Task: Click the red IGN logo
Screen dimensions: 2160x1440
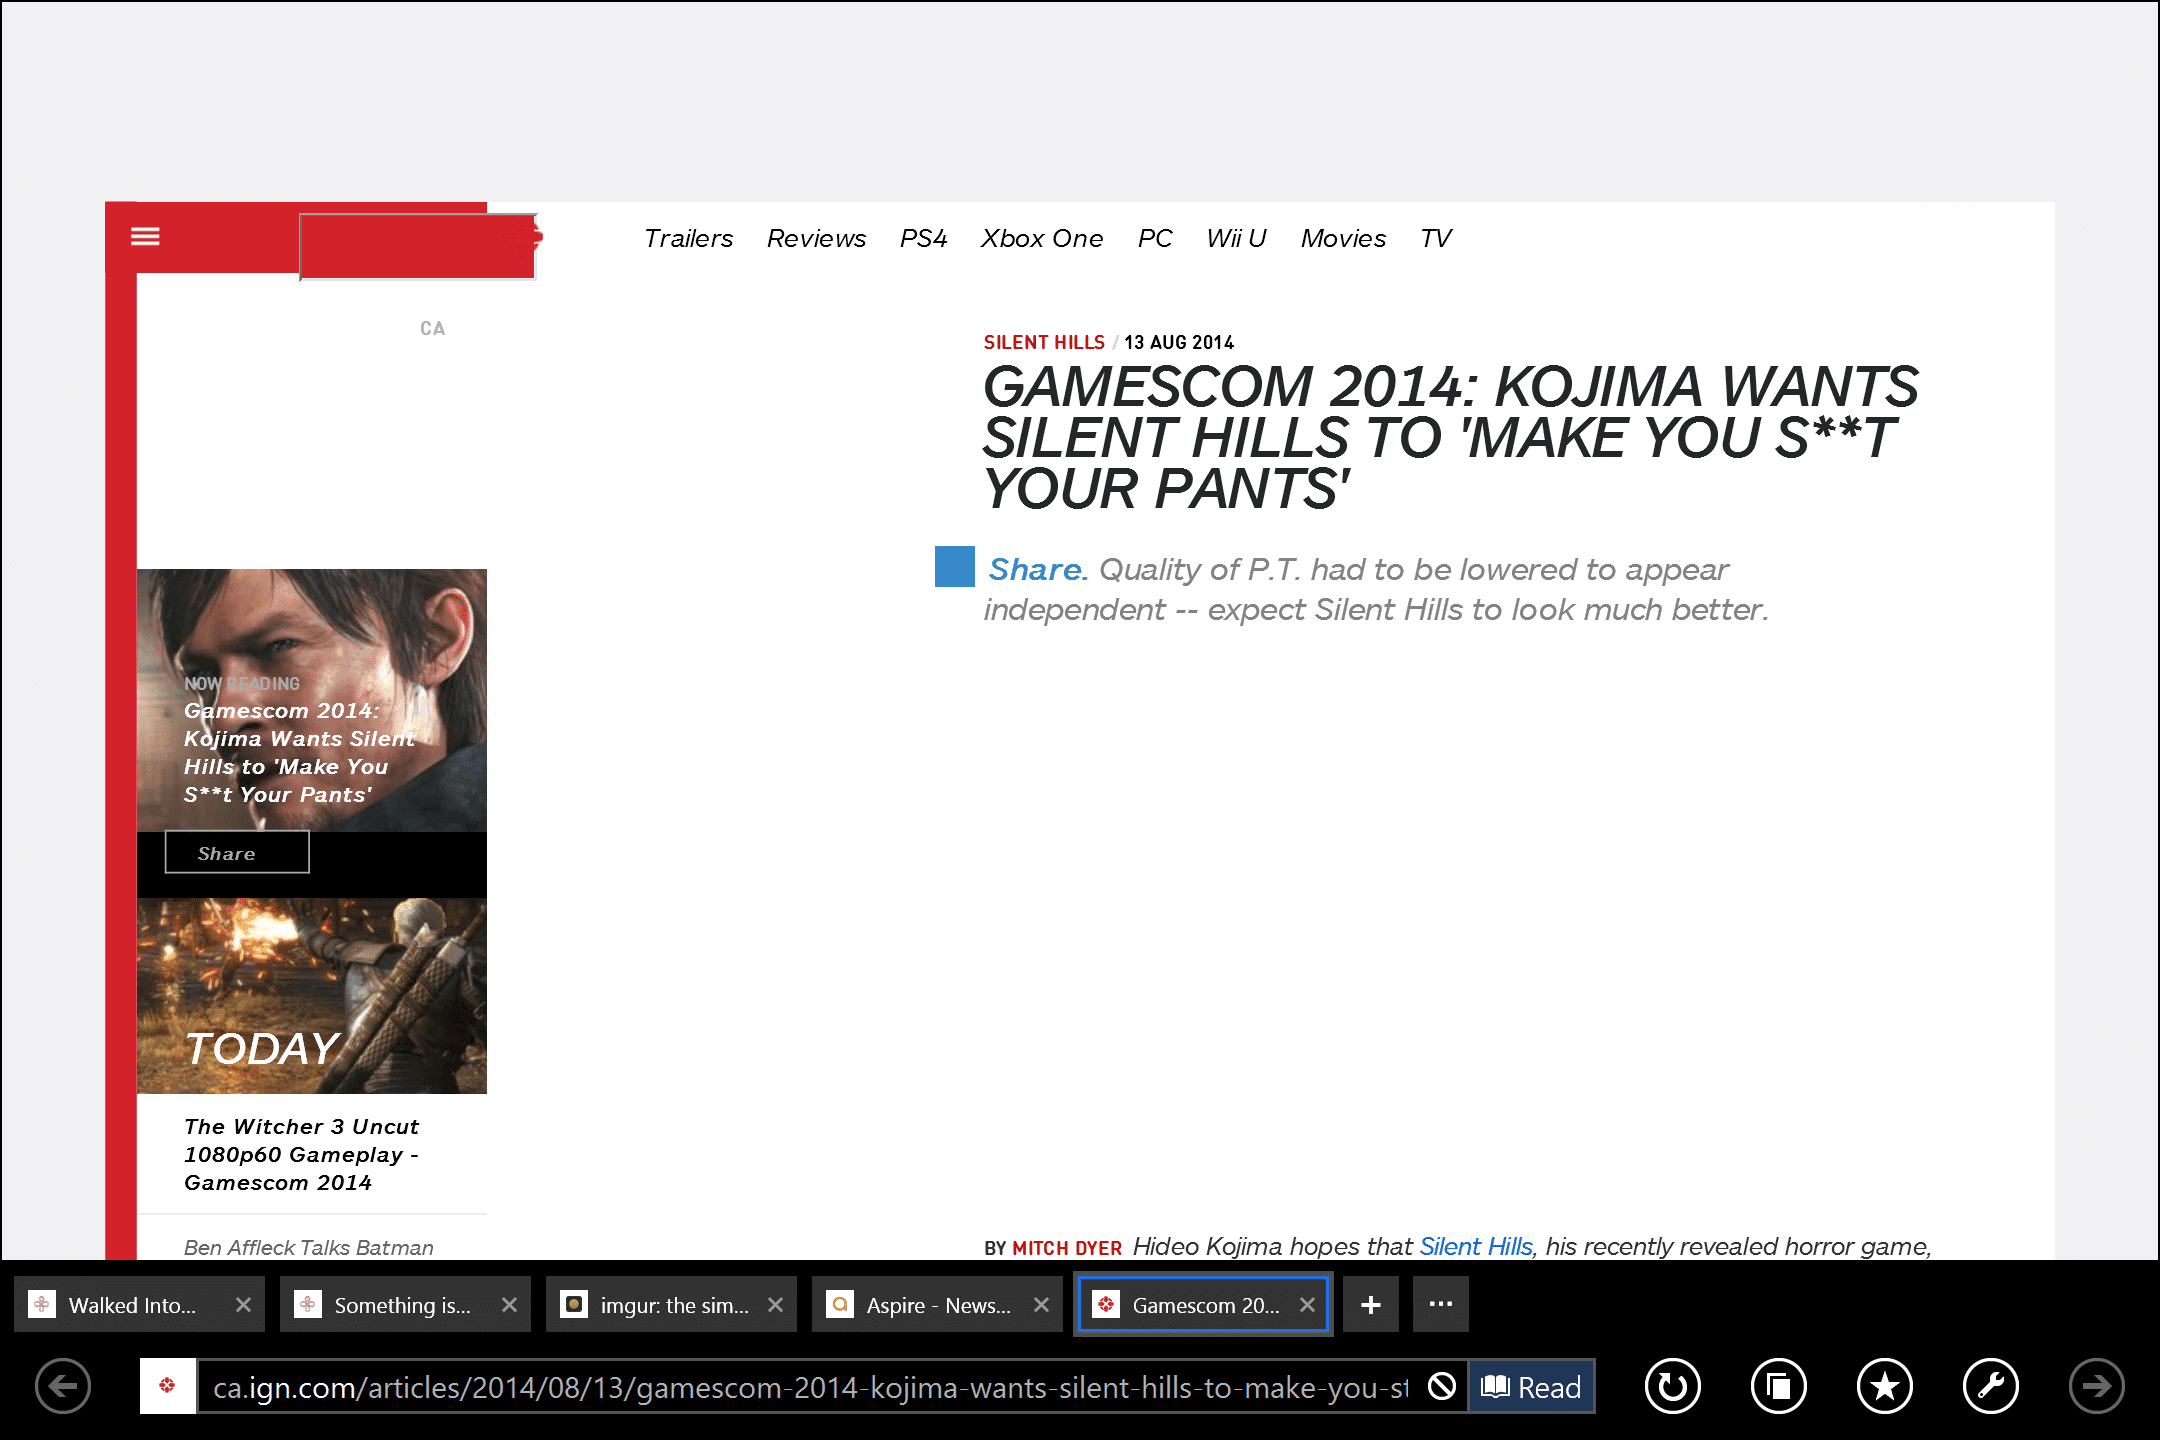Action: (418, 246)
